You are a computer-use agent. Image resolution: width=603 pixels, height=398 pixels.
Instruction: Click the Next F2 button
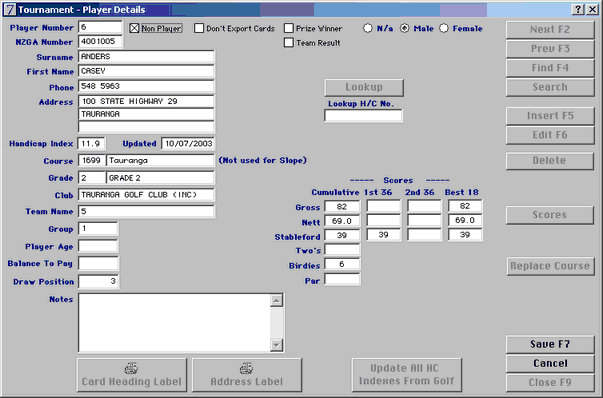click(x=550, y=30)
